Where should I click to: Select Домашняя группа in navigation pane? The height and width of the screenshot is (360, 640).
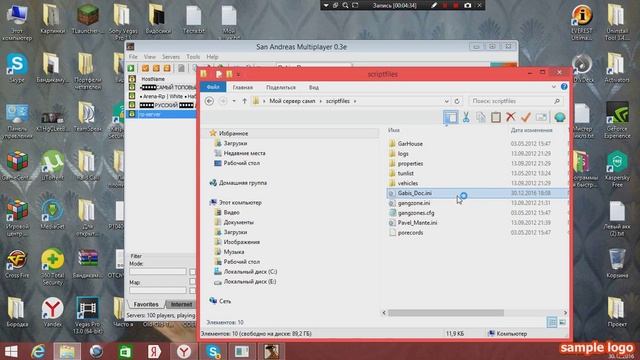243,183
